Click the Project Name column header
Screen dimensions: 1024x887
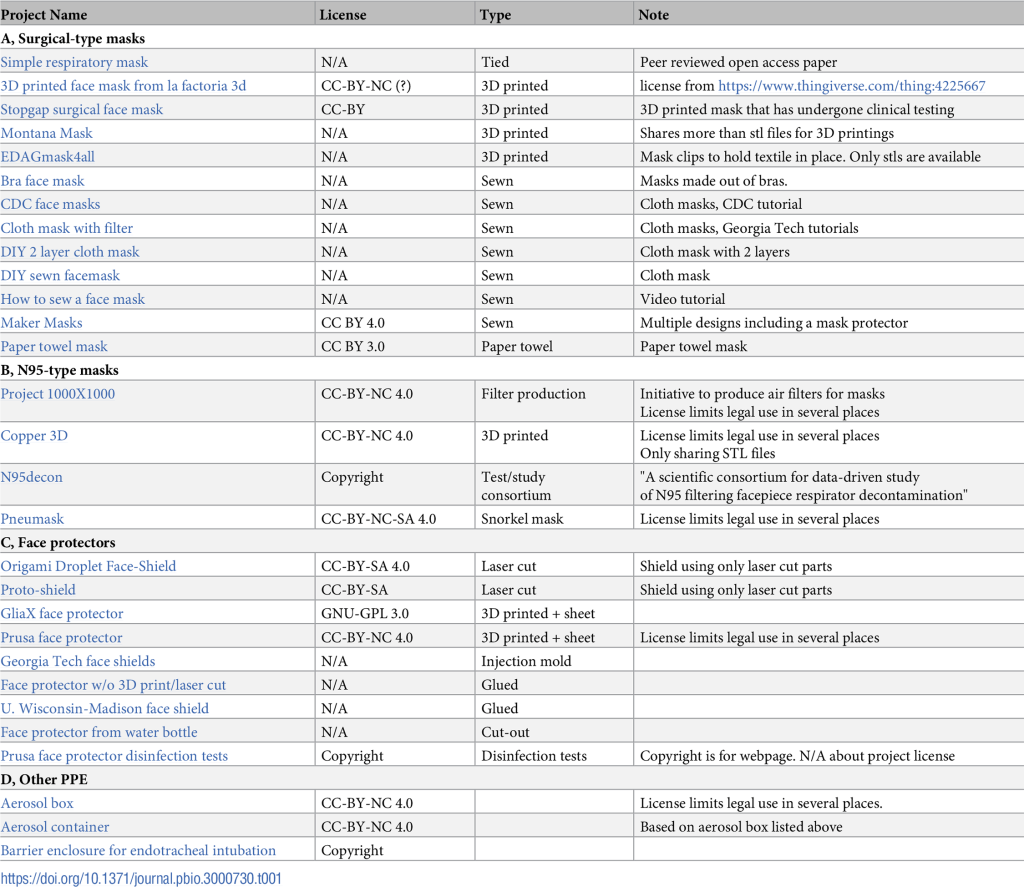(x=44, y=15)
